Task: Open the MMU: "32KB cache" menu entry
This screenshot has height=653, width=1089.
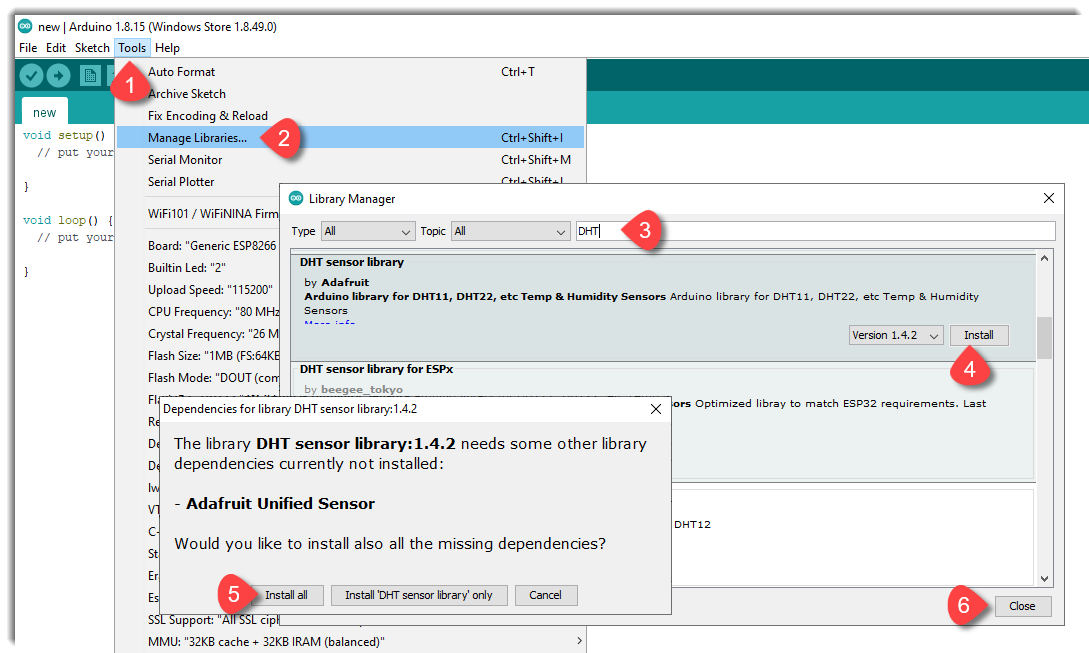Action: (350, 642)
